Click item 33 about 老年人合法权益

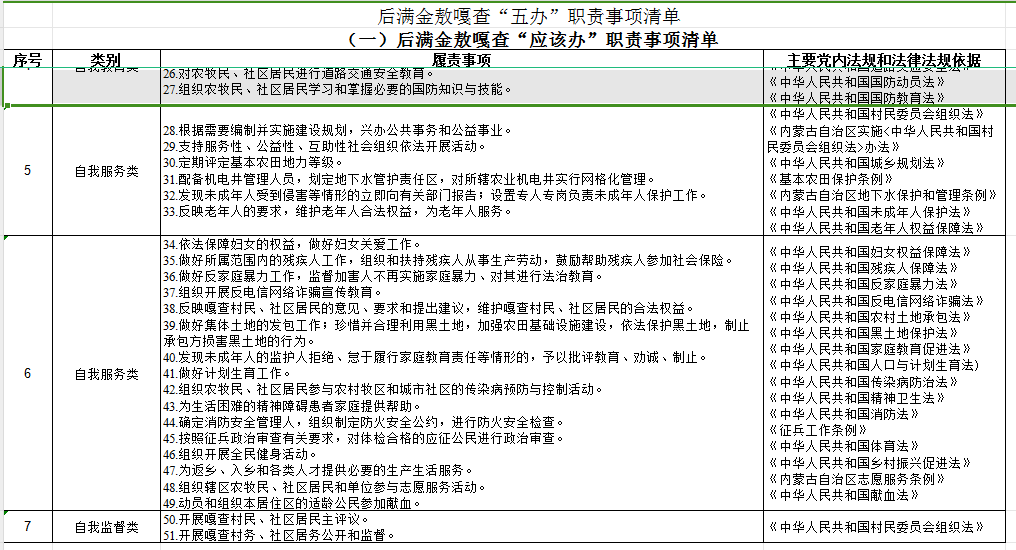click(x=338, y=211)
